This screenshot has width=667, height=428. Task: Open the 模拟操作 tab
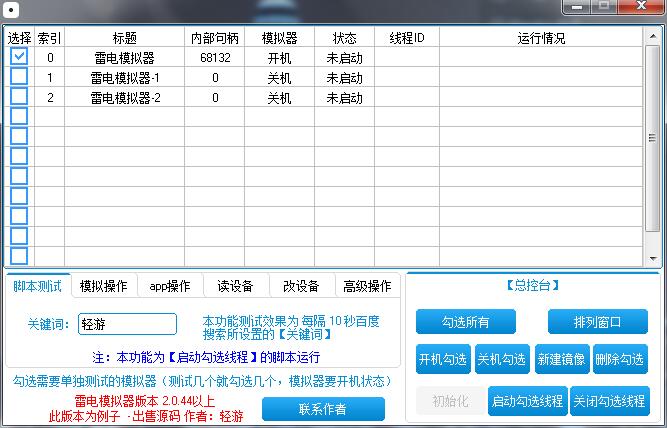[104, 286]
